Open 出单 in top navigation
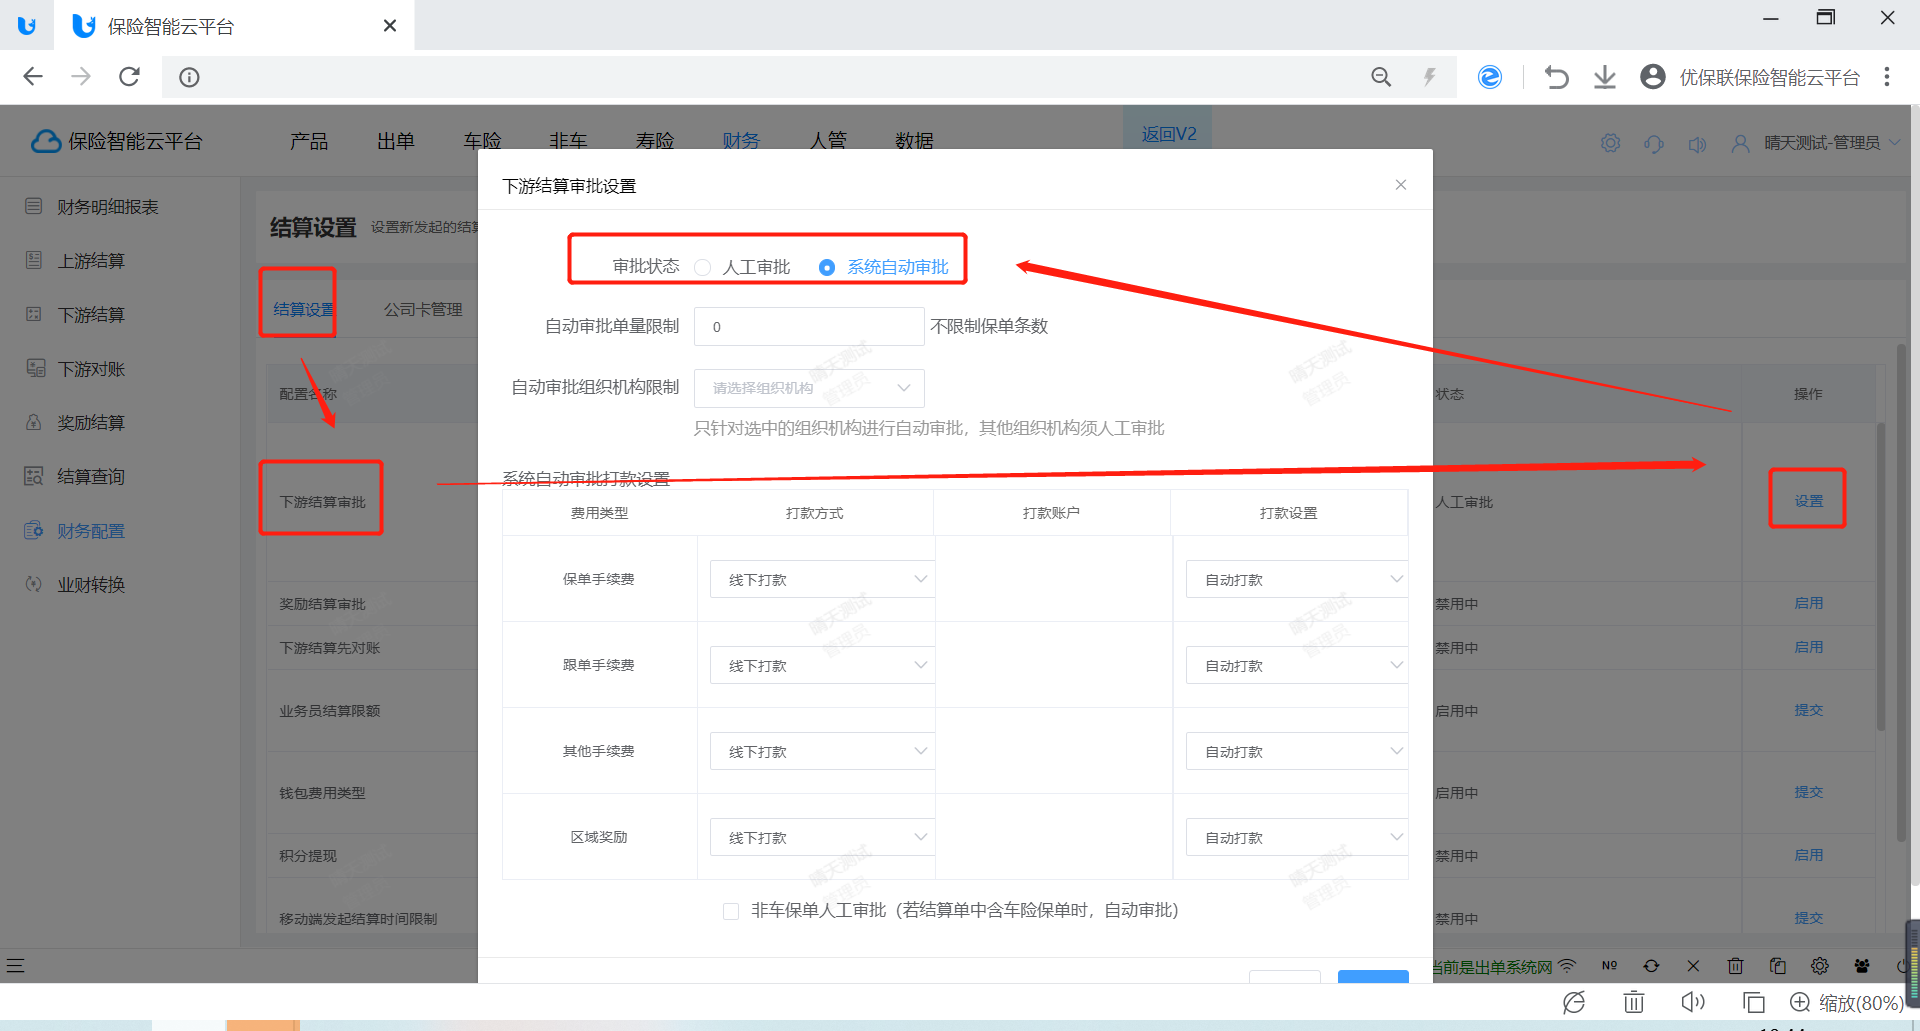 pos(396,141)
